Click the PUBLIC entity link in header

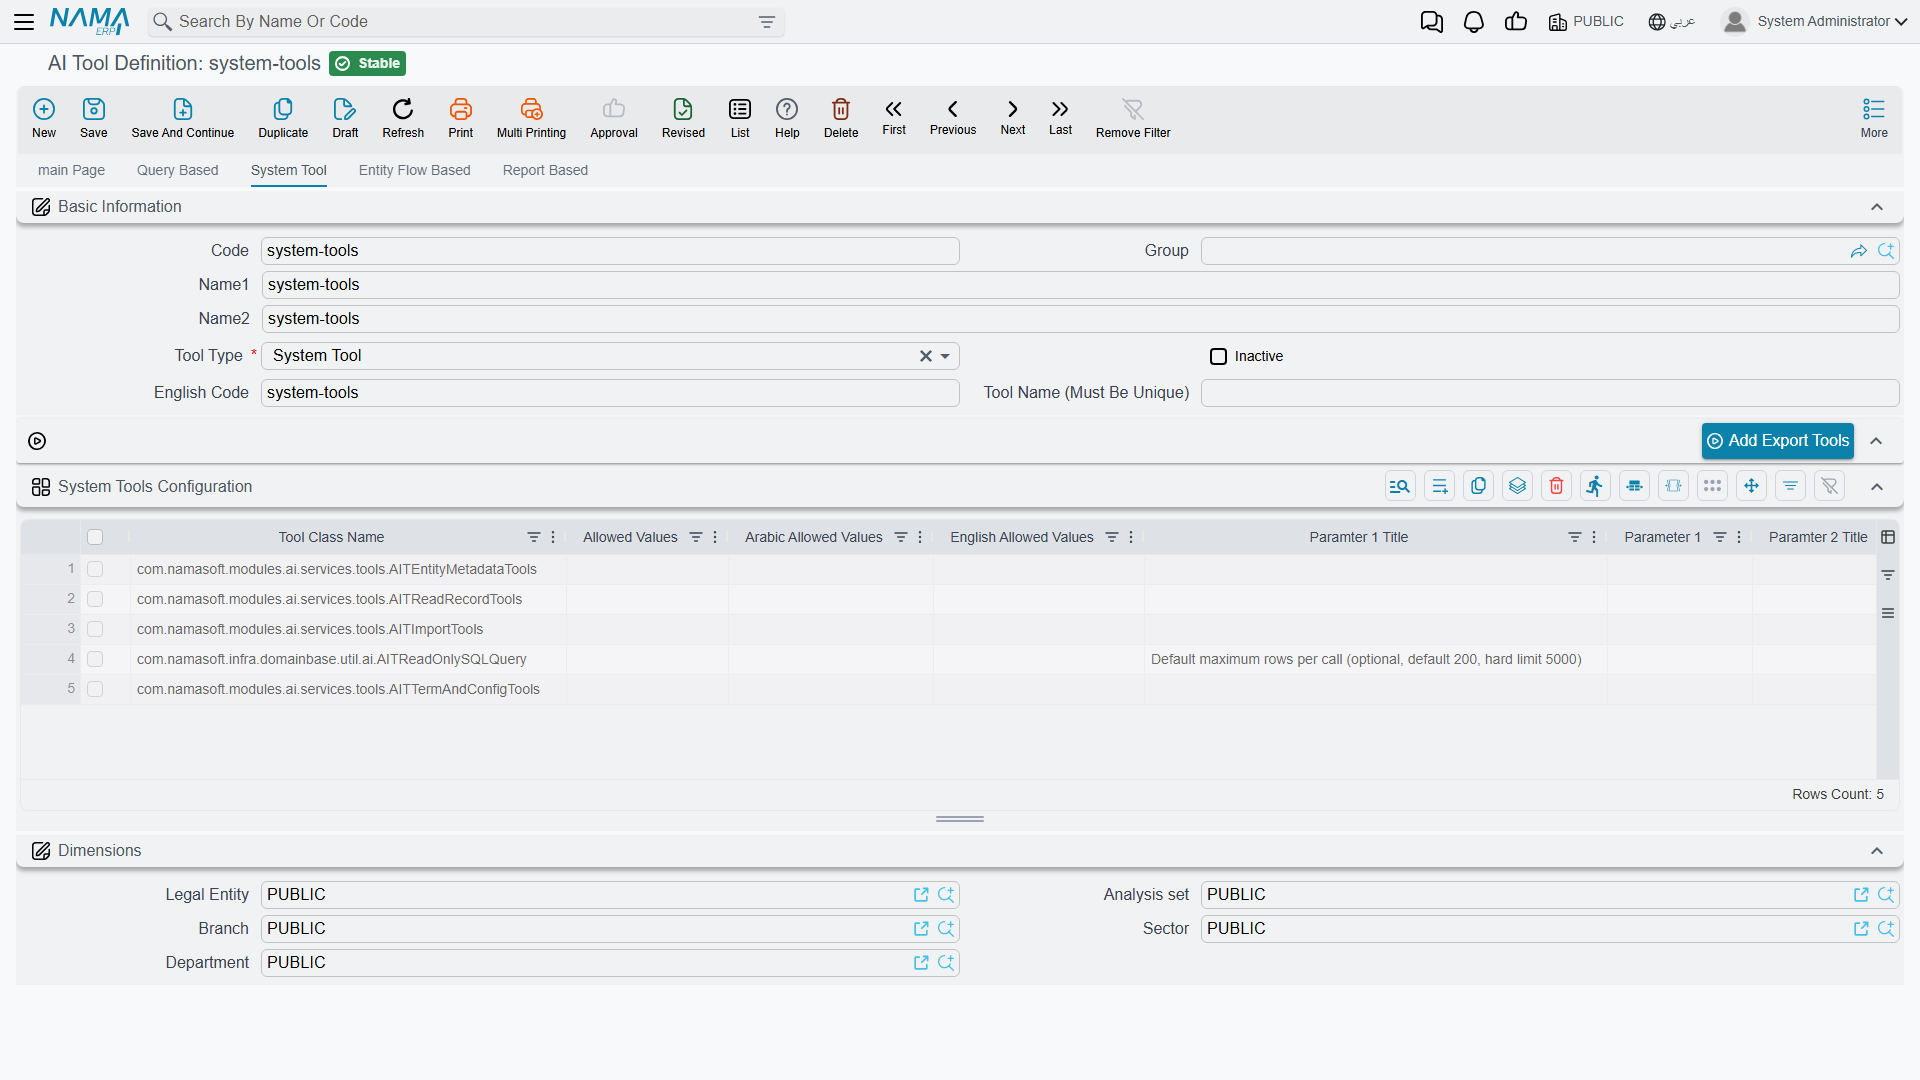(1586, 22)
